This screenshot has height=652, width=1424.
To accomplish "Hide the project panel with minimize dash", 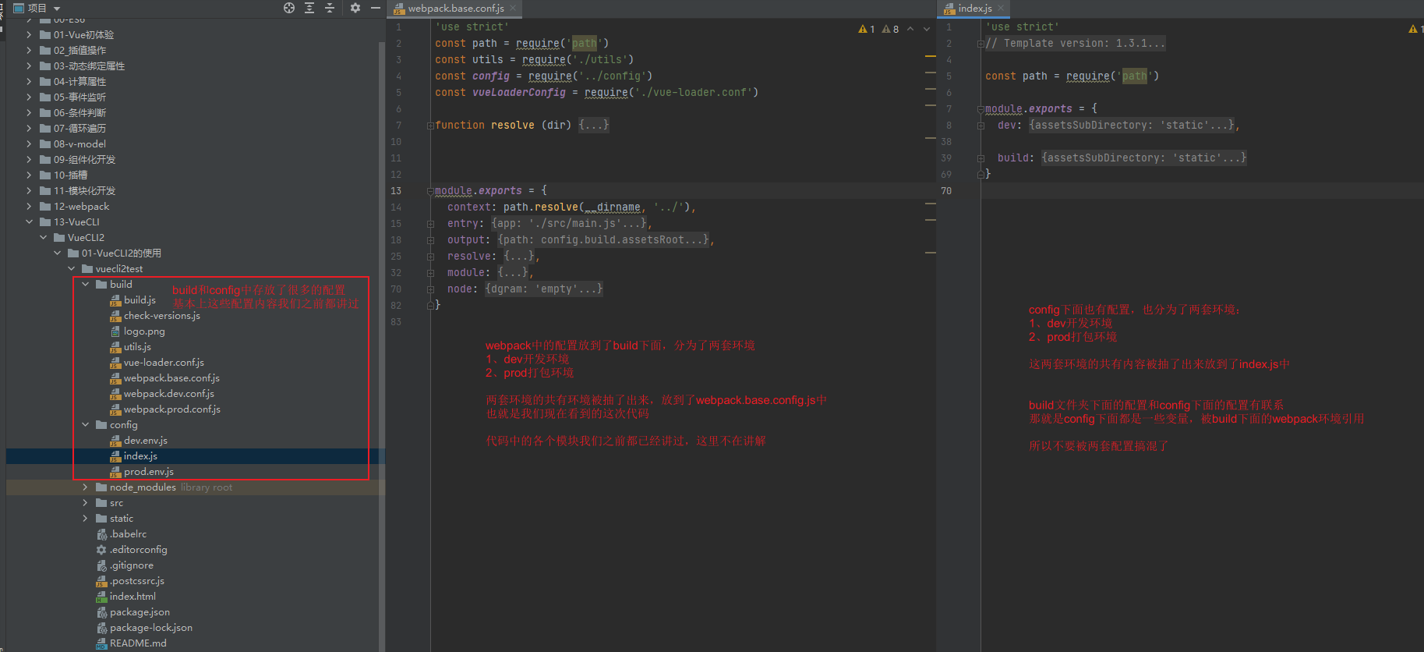I will click(375, 8).
